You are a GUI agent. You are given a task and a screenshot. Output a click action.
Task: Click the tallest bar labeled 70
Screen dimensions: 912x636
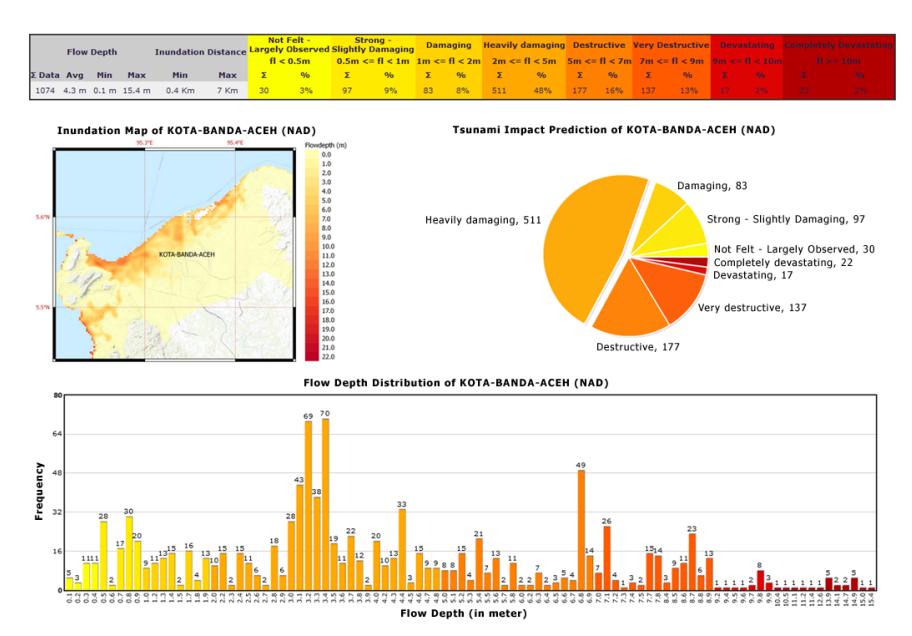coord(325,504)
